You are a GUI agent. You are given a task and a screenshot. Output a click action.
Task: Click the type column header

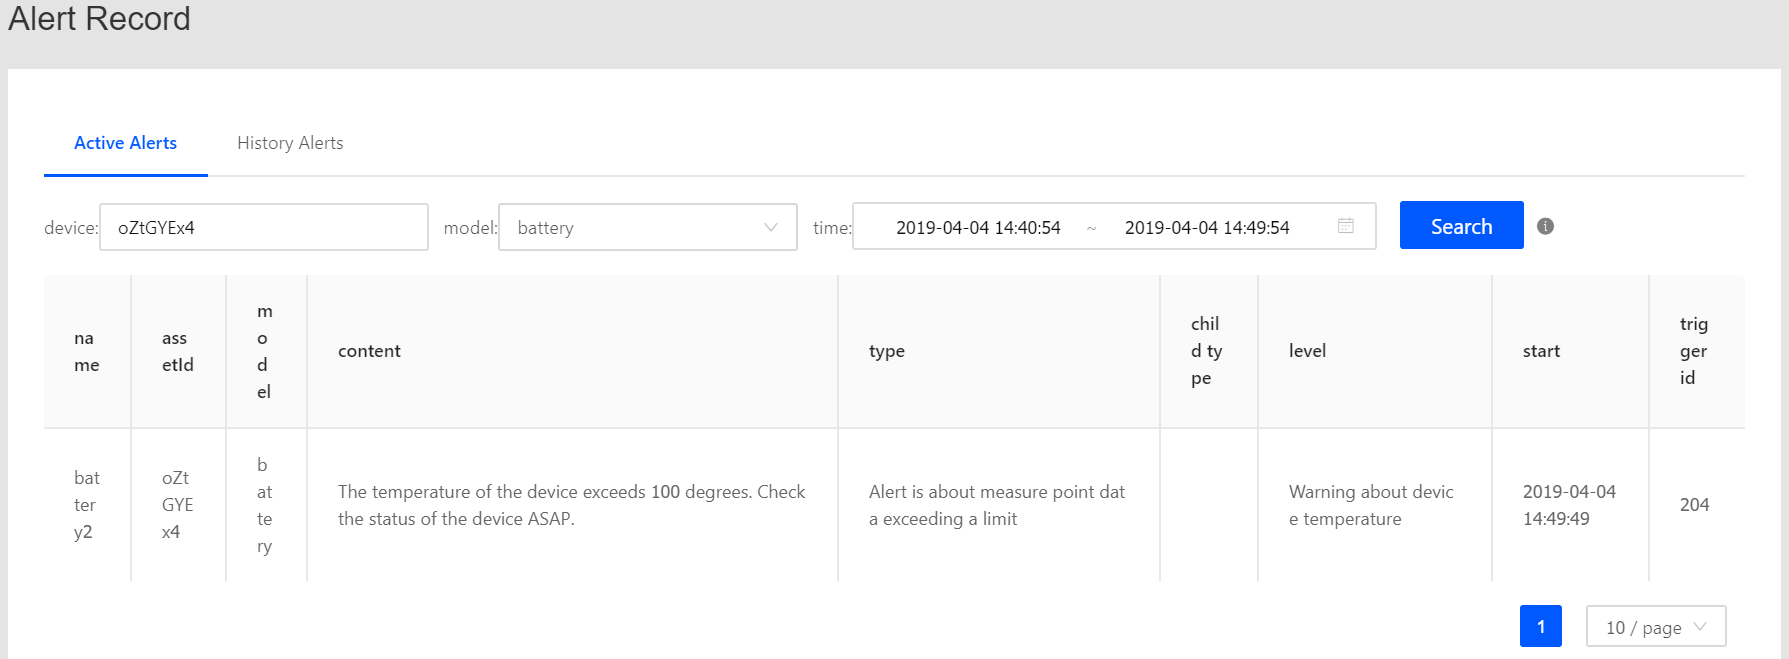pos(886,351)
